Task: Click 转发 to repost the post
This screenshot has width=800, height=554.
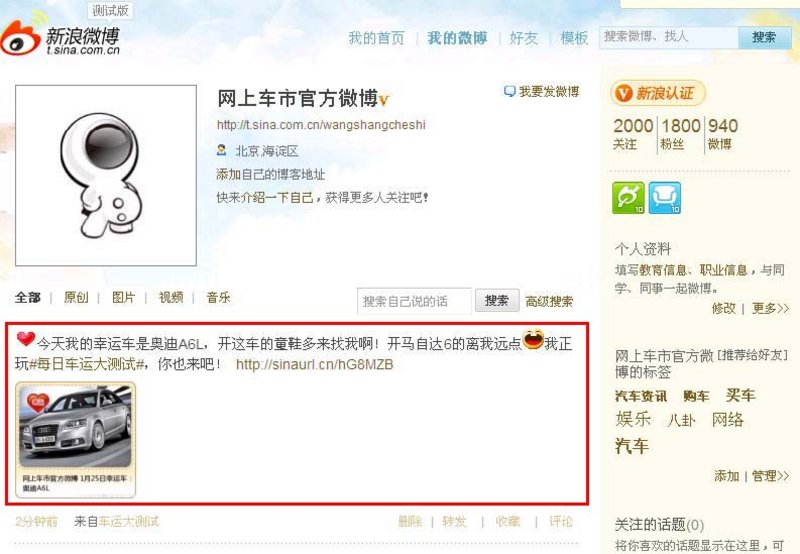Action: pos(454,521)
